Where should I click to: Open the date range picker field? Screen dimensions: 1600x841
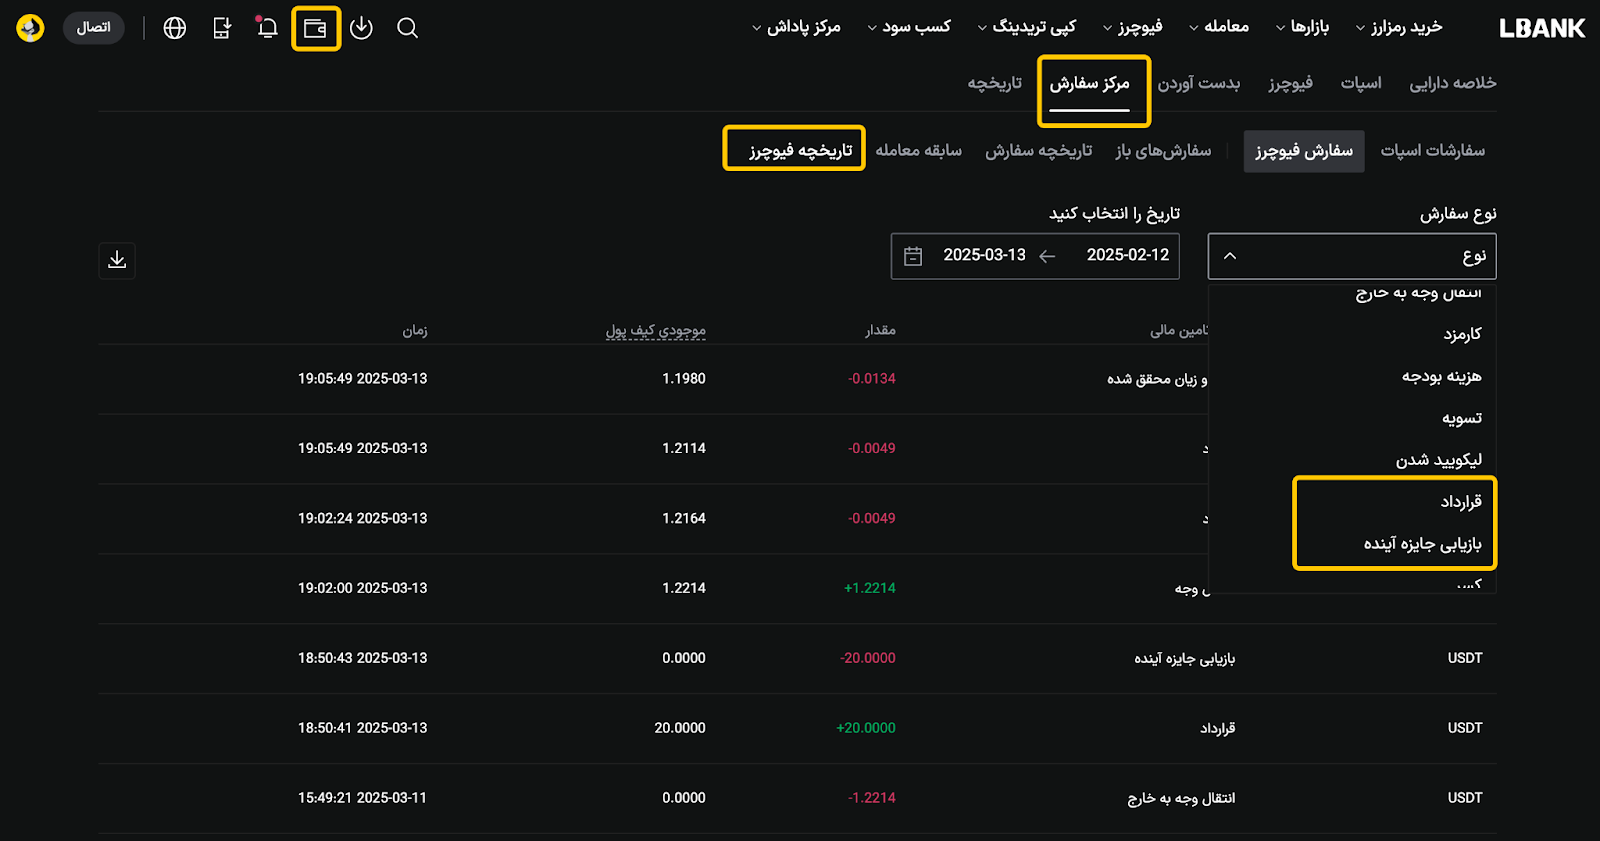(1035, 256)
